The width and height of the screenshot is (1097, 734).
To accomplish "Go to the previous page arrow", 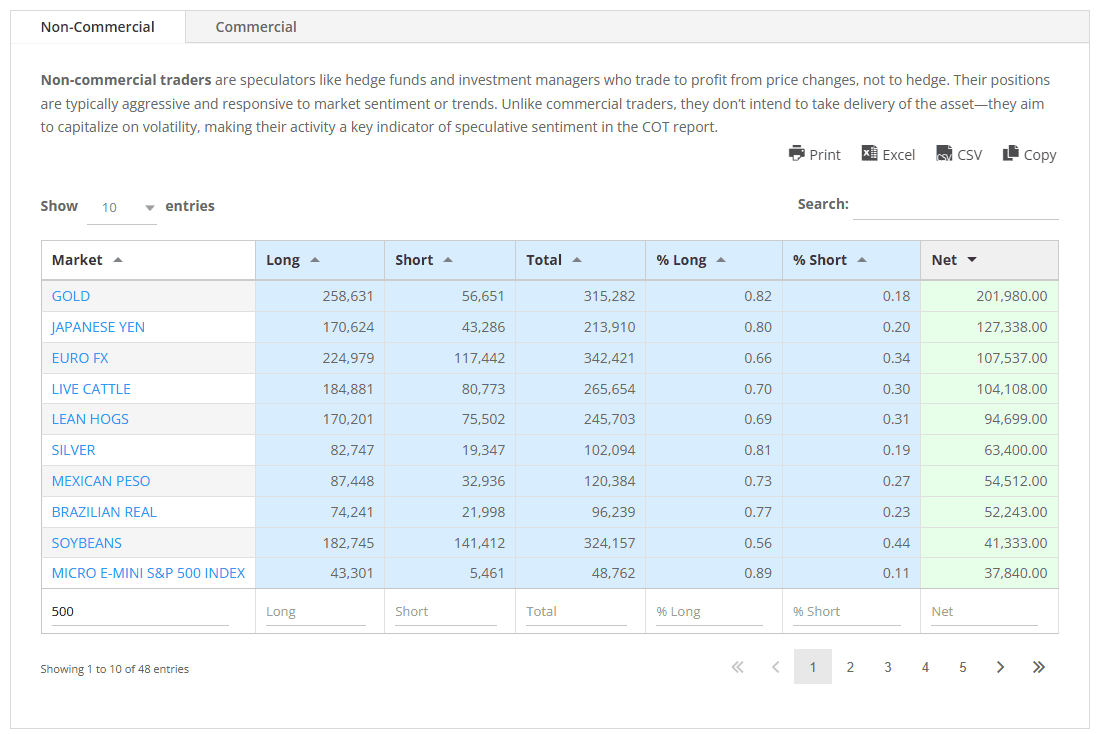I will click(x=775, y=667).
